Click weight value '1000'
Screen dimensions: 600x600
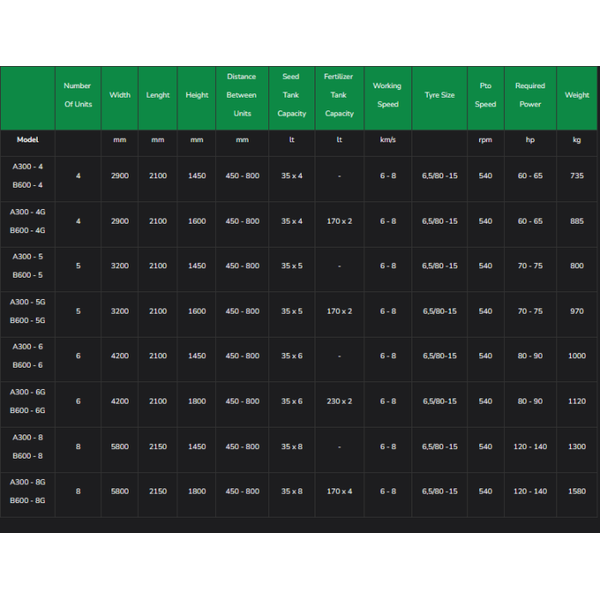(x=577, y=356)
